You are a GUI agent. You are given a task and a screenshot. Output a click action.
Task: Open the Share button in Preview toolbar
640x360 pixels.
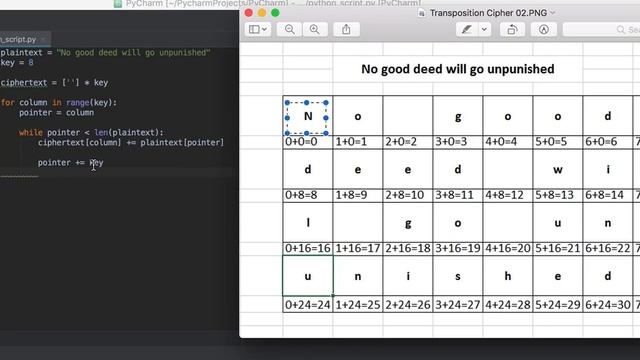click(346, 29)
